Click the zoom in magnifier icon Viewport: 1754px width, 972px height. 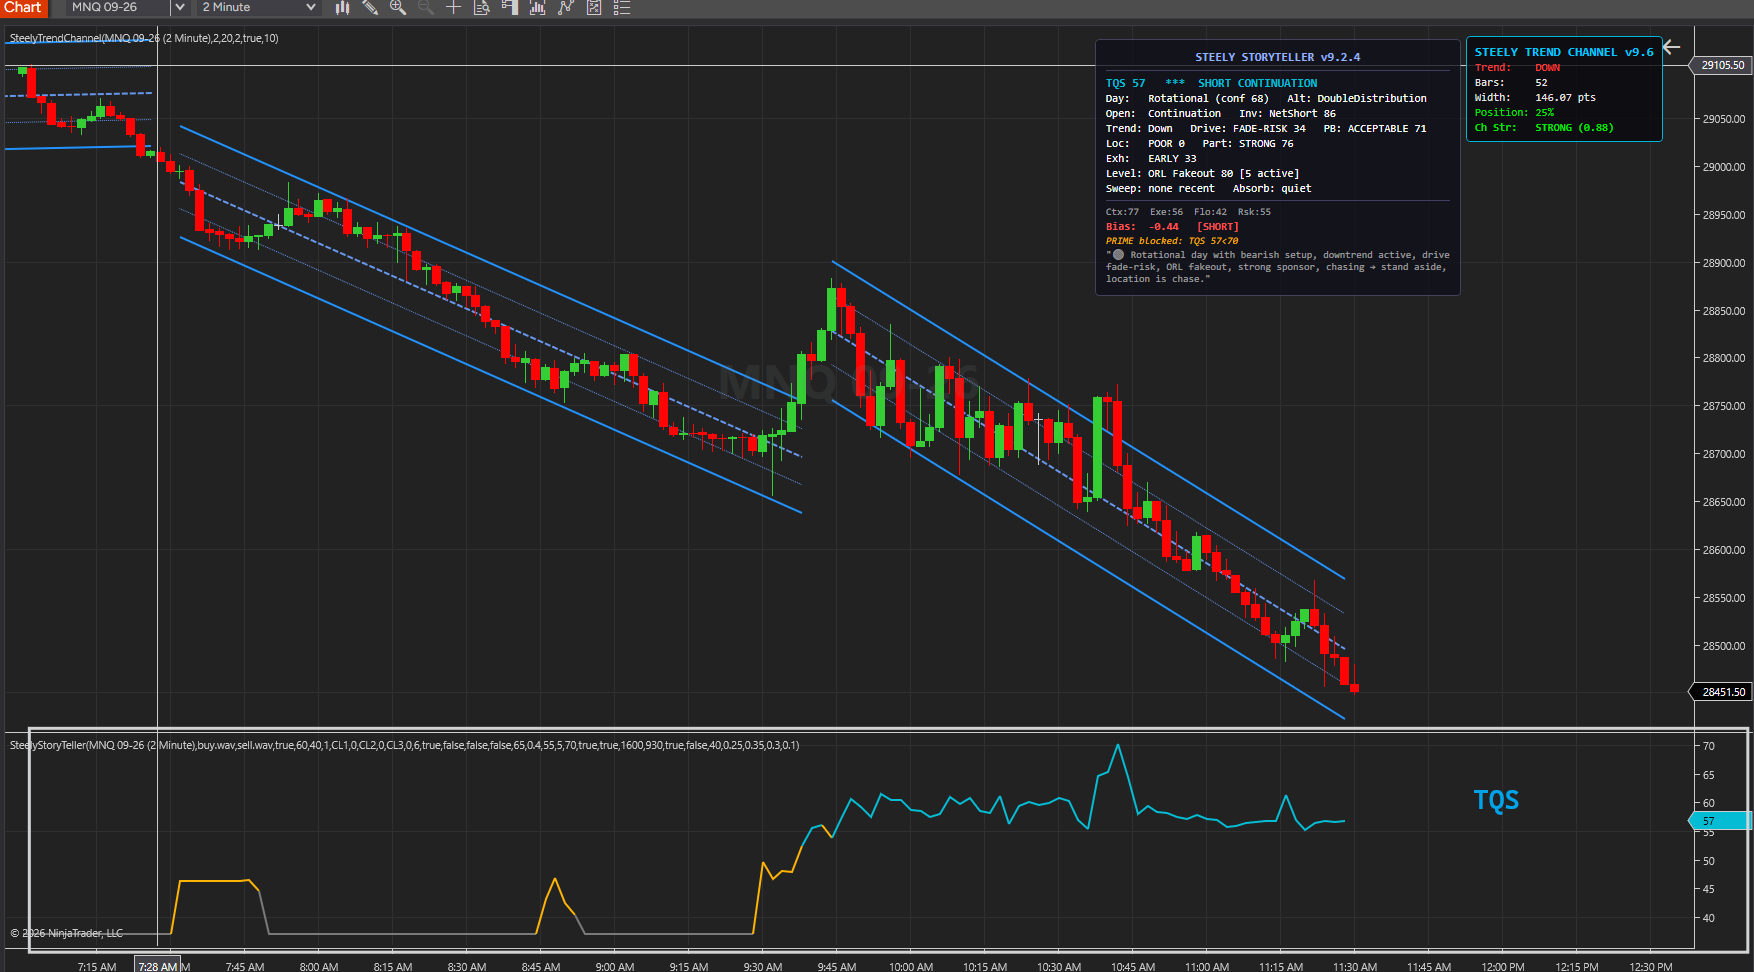(x=398, y=8)
